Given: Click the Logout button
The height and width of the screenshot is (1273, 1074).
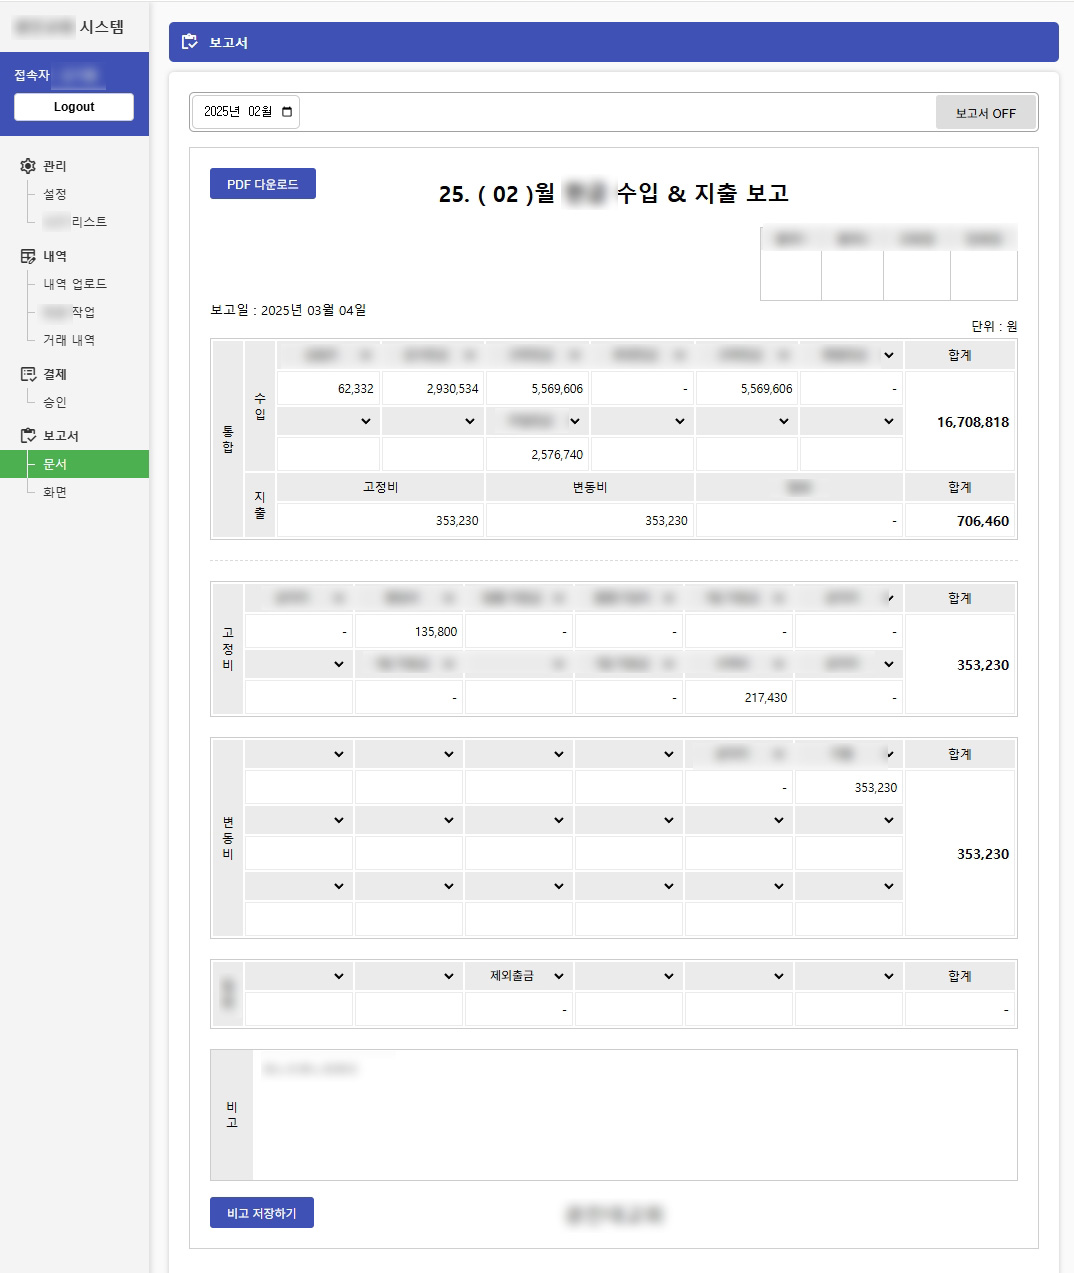Looking at the screenshot, I should [73, 106].
